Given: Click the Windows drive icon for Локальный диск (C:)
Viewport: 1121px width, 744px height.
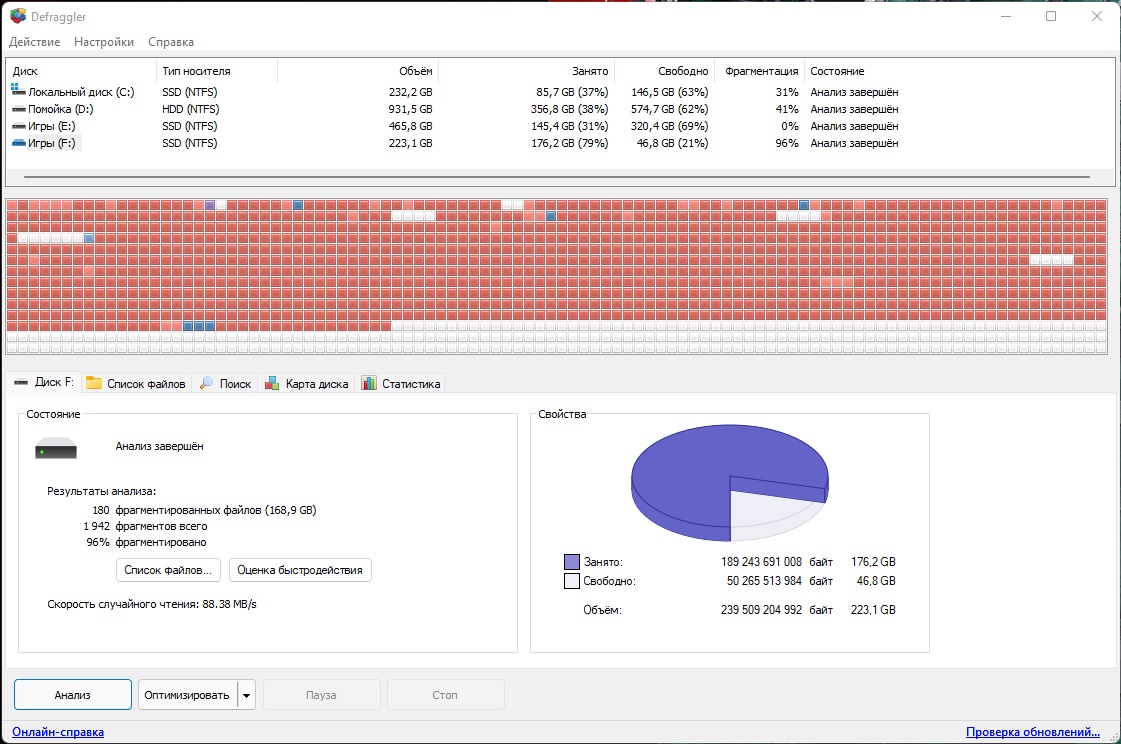Looking at the screenshot, I should tap(19, 91).
